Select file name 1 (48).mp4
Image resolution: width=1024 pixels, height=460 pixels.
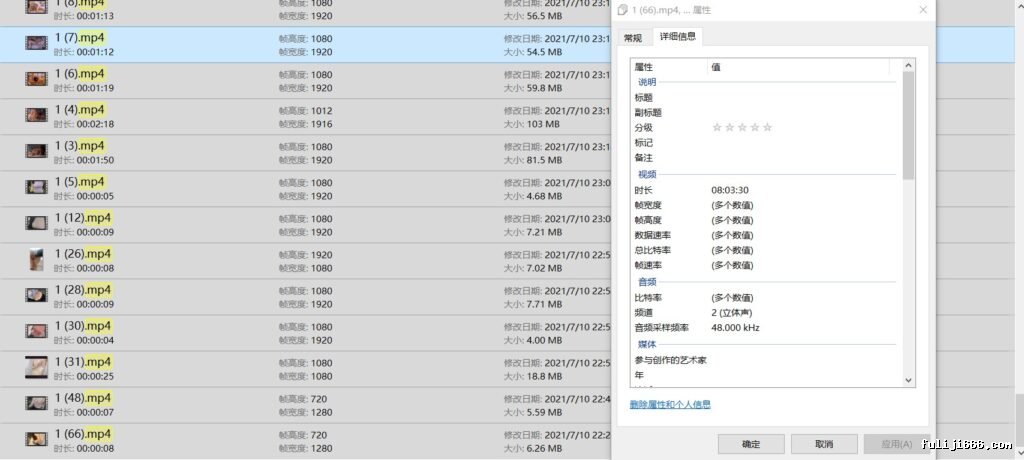83,398
